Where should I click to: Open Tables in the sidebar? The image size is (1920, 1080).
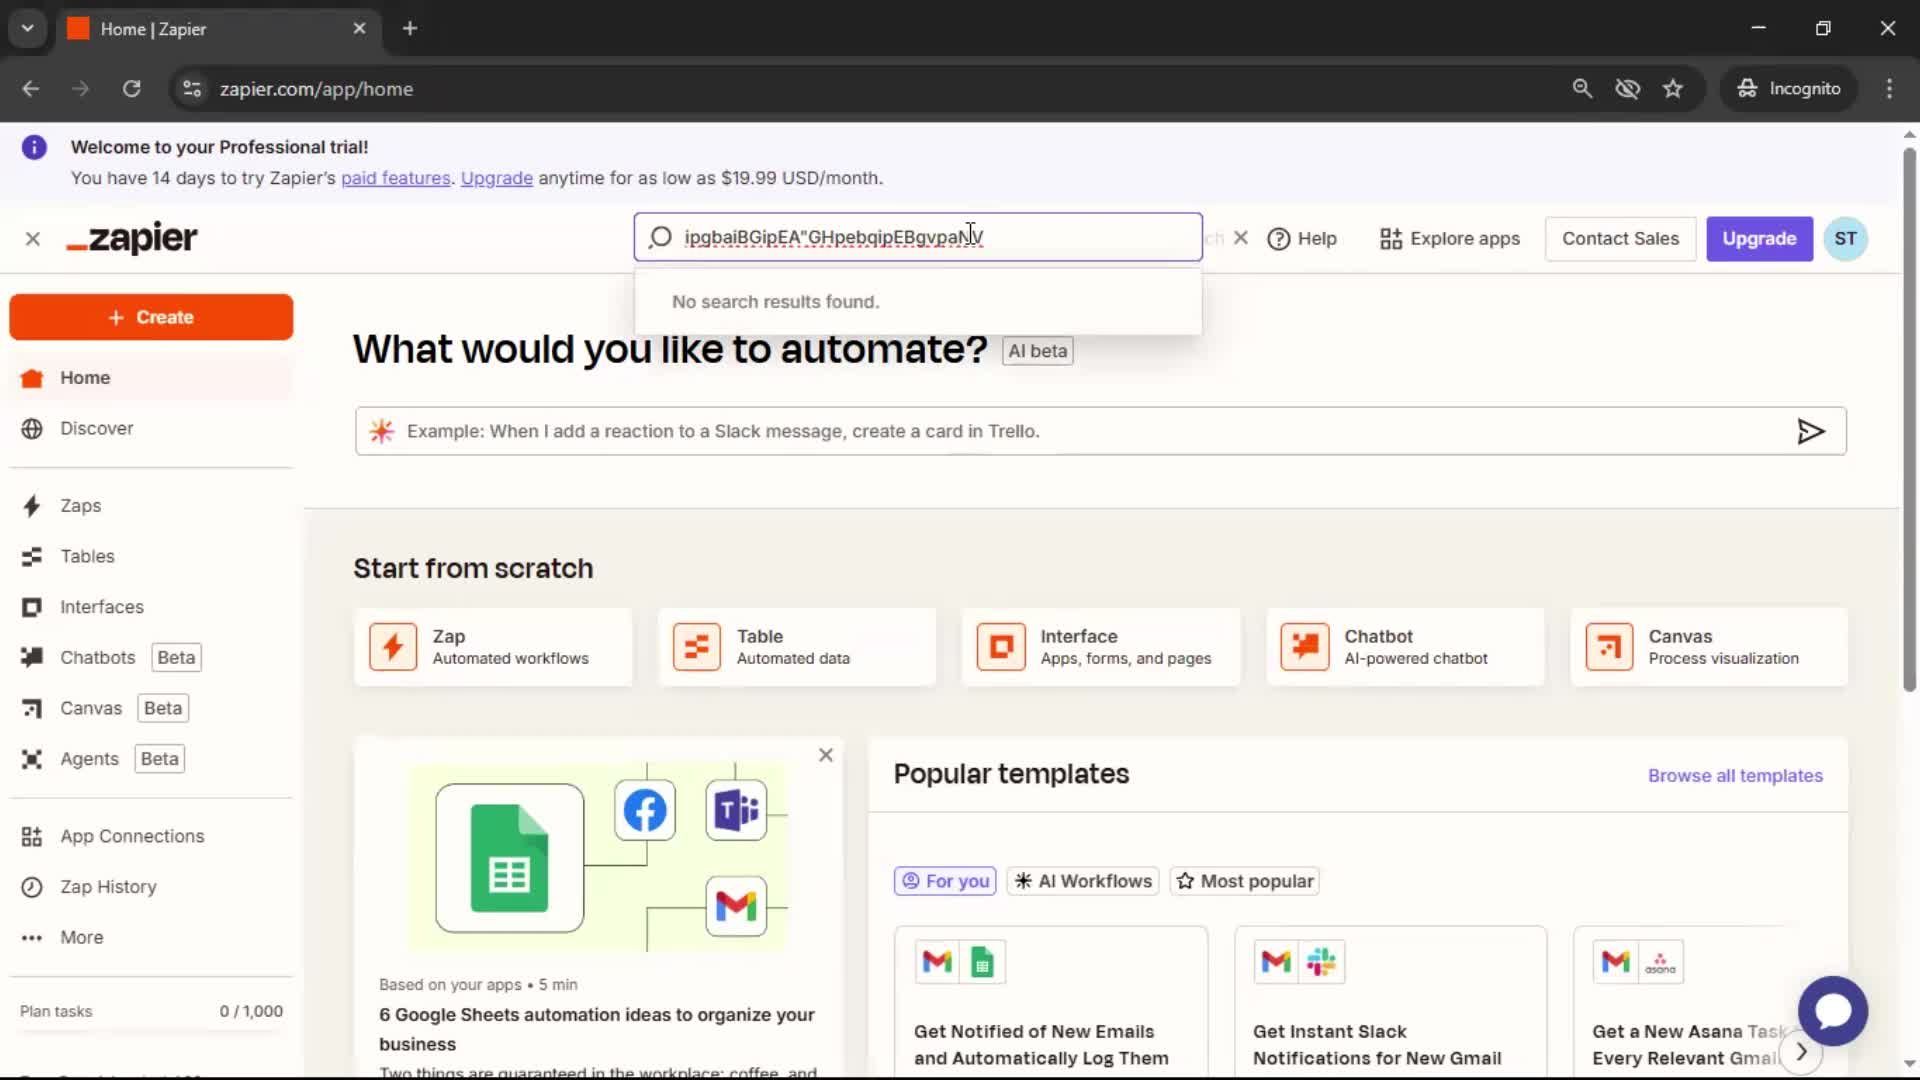(x=151, y=556)
